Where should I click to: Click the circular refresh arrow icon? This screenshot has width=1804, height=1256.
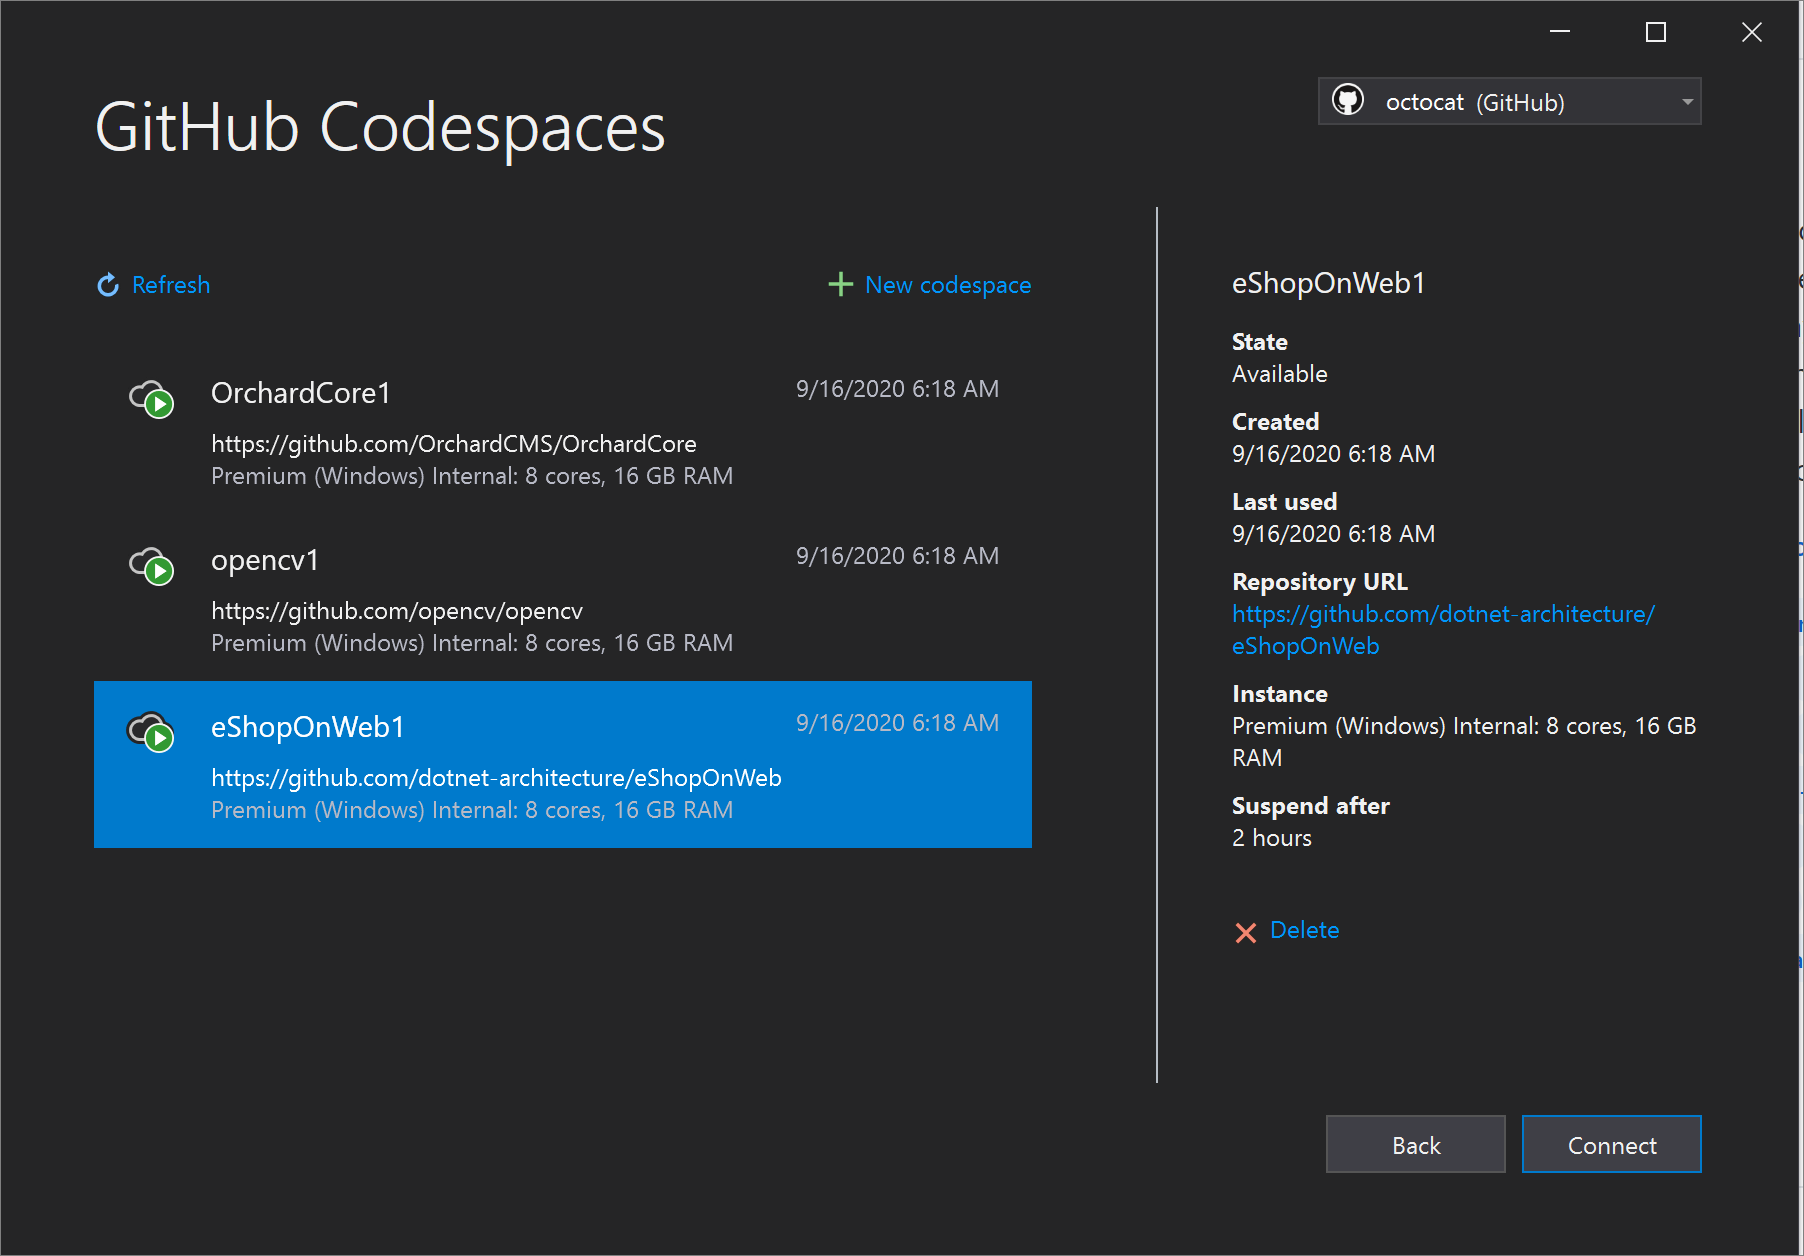point(107,285)
